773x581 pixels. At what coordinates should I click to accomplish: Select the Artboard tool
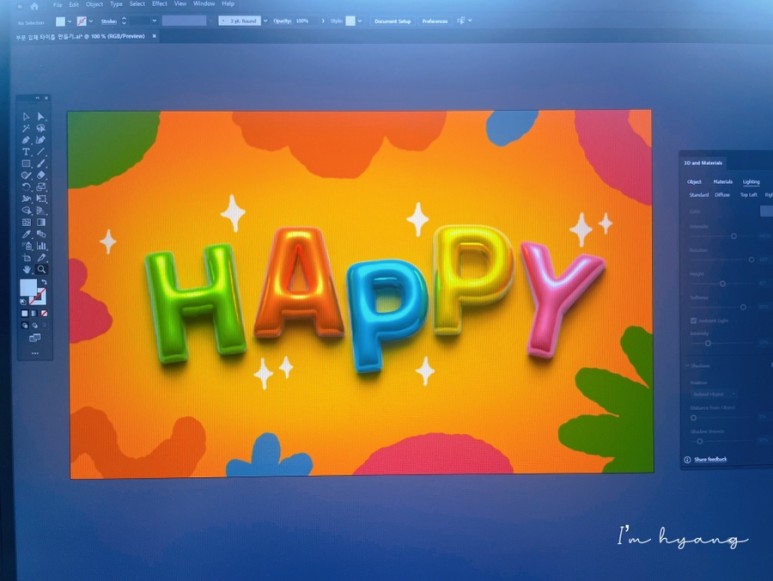[26, 258]
